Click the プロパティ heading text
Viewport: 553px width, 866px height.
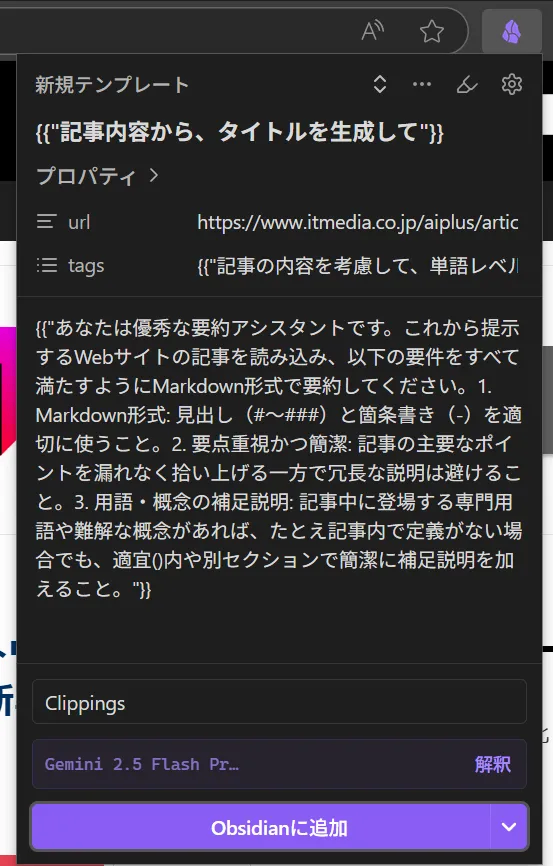86,176
